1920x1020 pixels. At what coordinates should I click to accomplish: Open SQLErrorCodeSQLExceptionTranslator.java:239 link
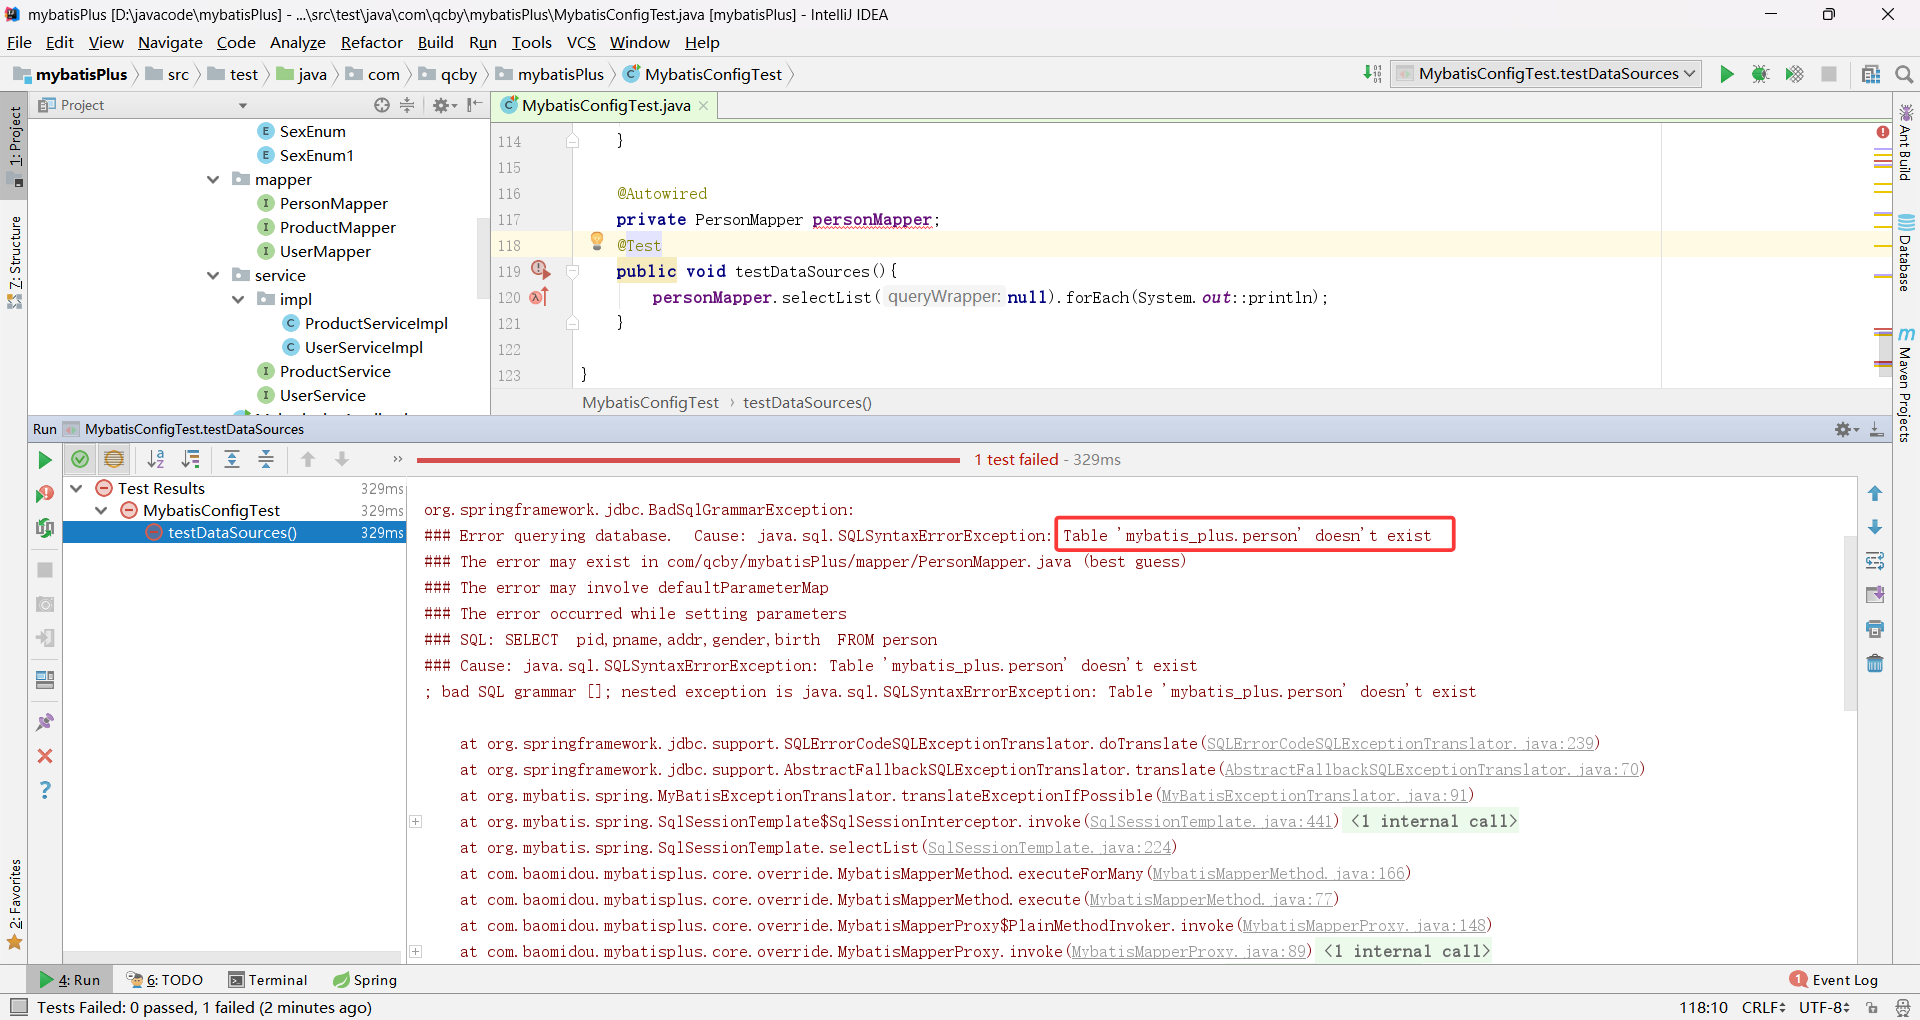[x=1400, y=743]
